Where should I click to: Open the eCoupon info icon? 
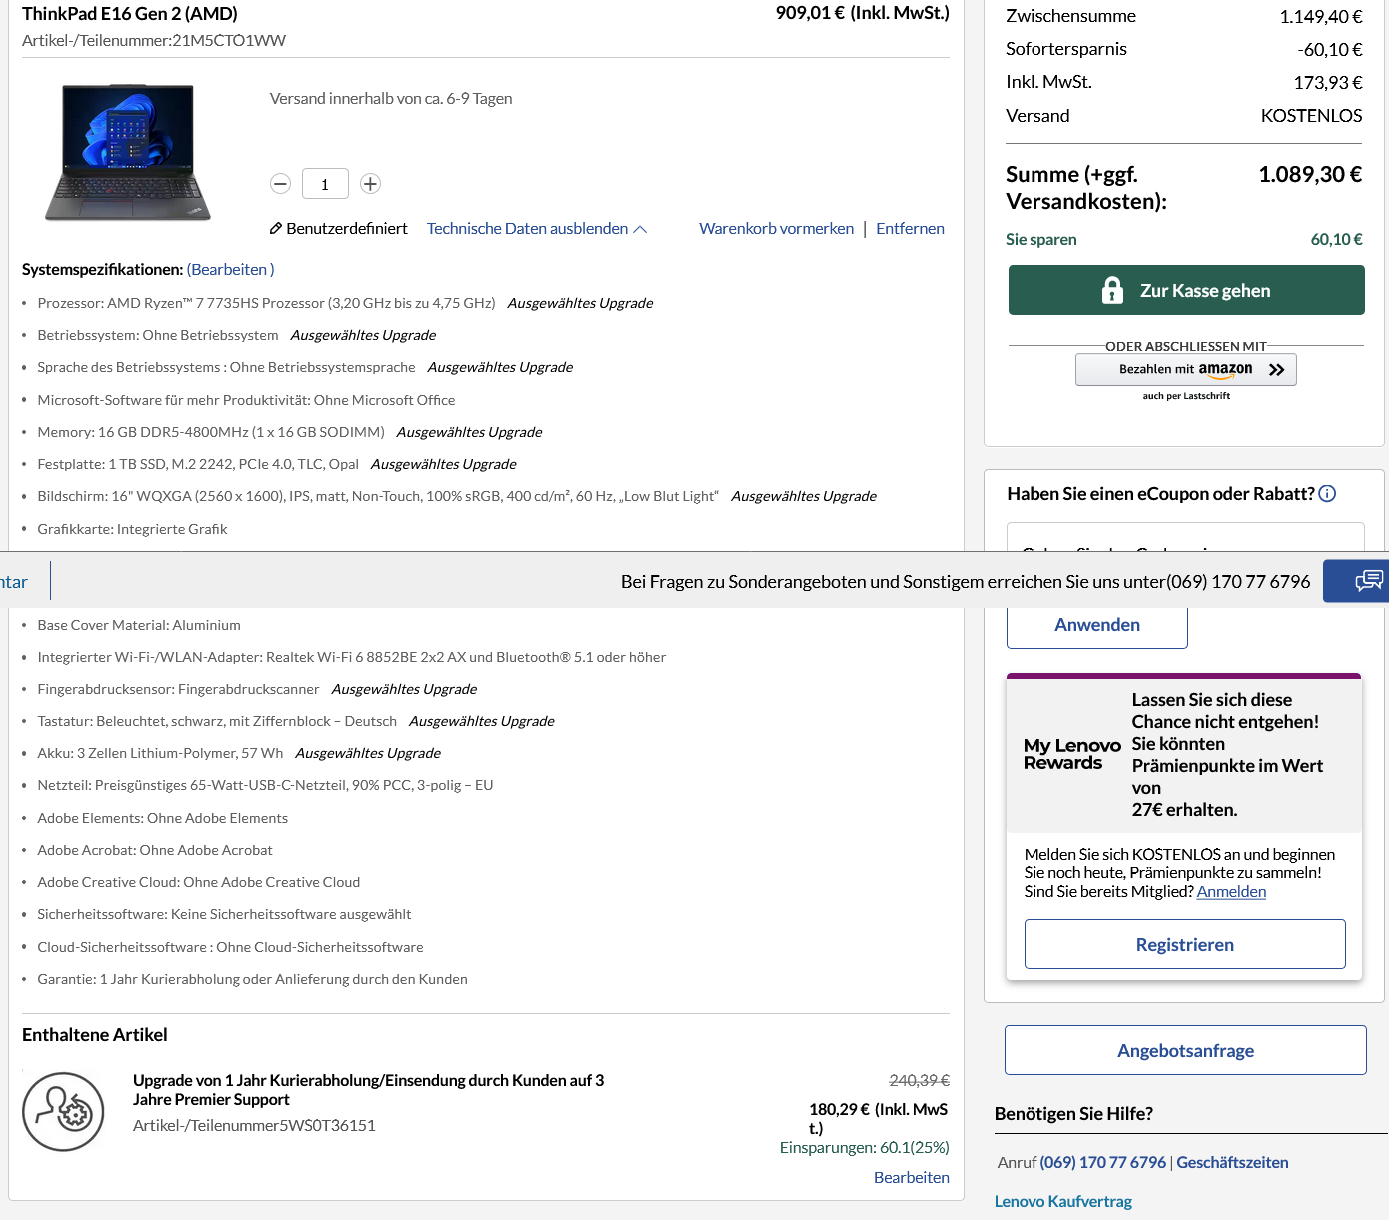[x=1327, y=493]
